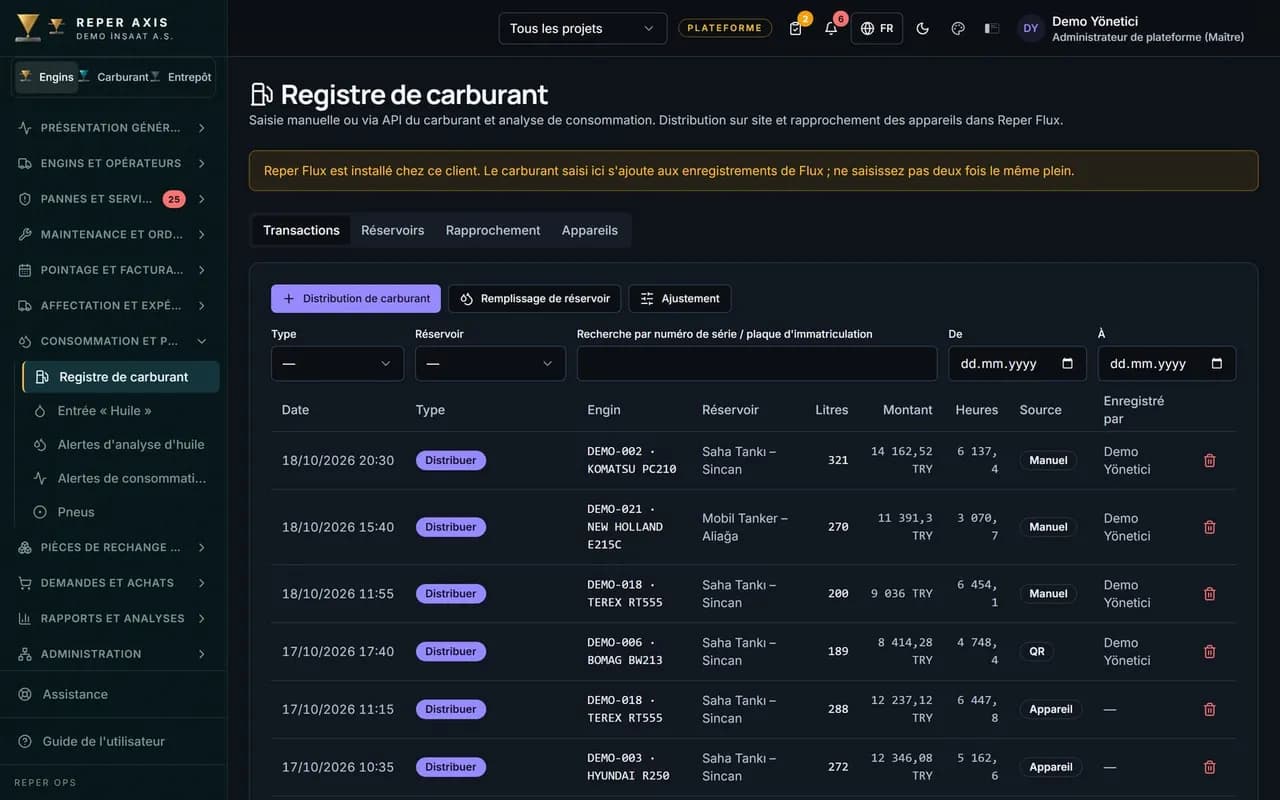Switch to Carburant module tab
The height and width of the screenshot is (800, 1280).
pyautogui.click(x=115, y=77)
